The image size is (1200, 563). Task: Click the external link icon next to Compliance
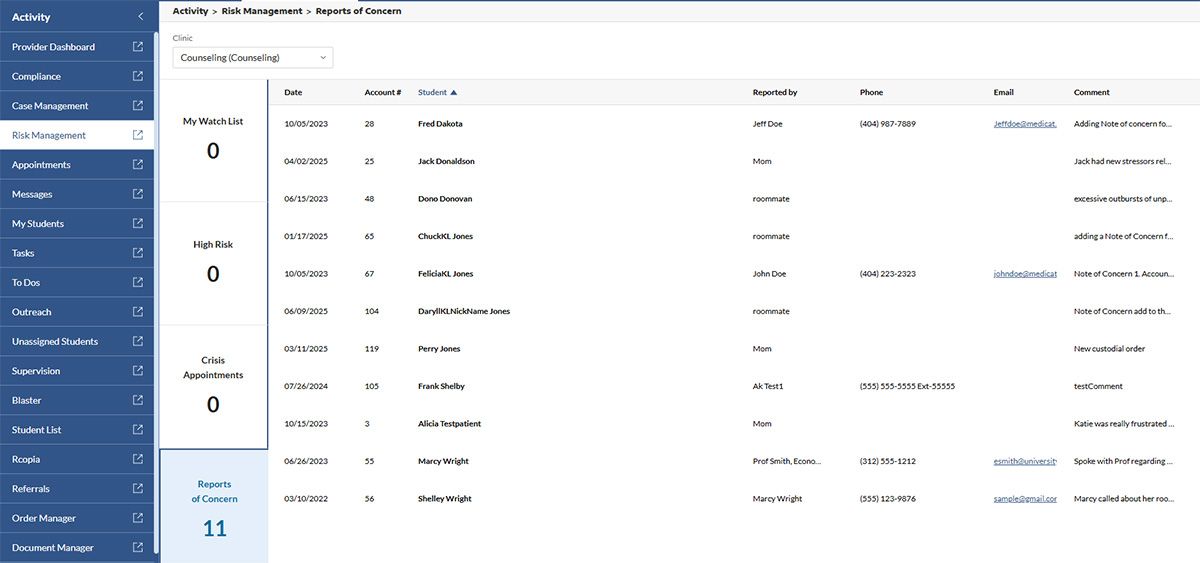[x=137, y=76]
